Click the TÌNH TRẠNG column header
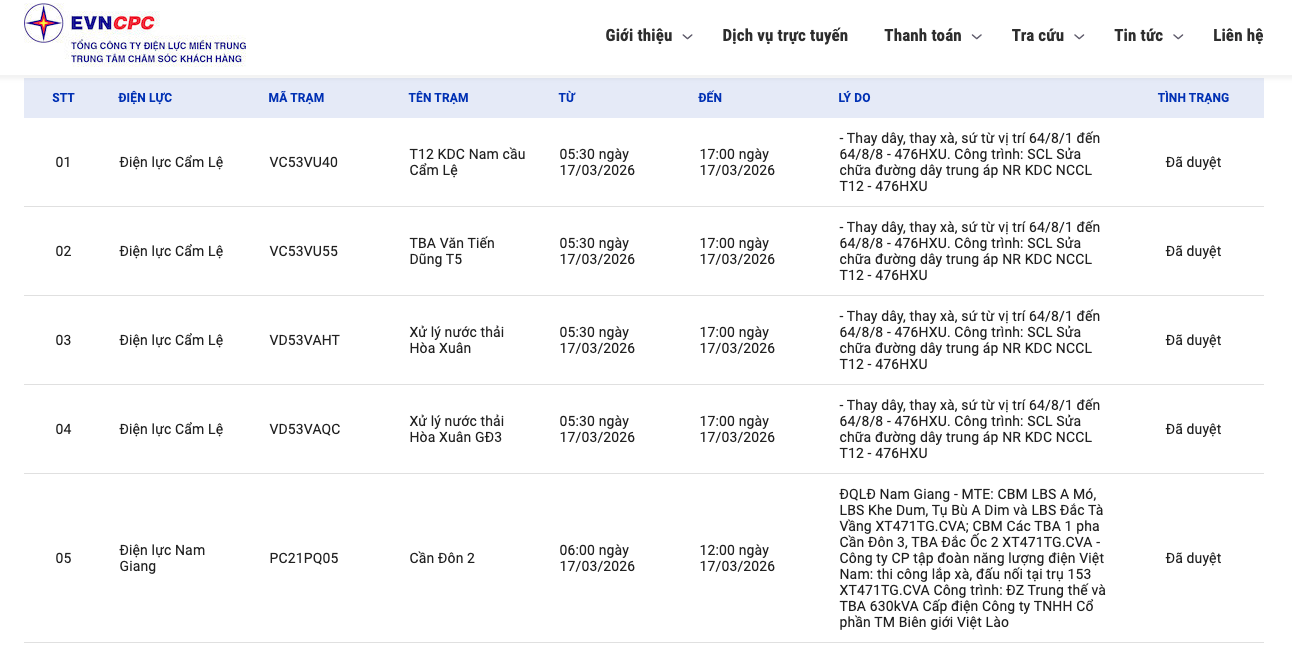This screenshot has height=648, width=1292. [x=1193, y=98]
